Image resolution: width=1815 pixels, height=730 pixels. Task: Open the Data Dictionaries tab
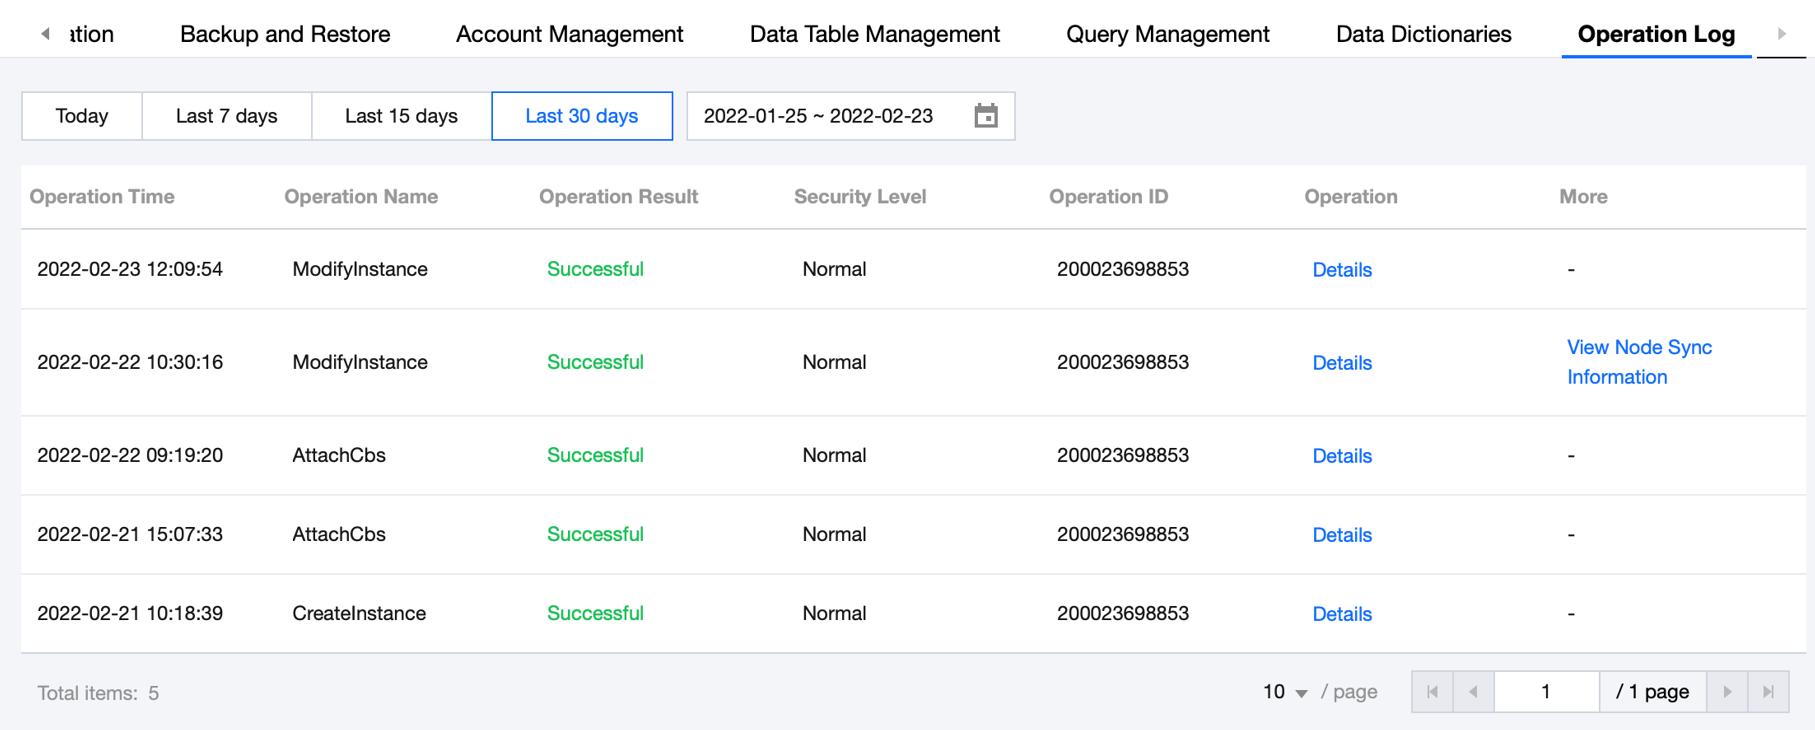pyautogui.click(x=1423, y=34)
